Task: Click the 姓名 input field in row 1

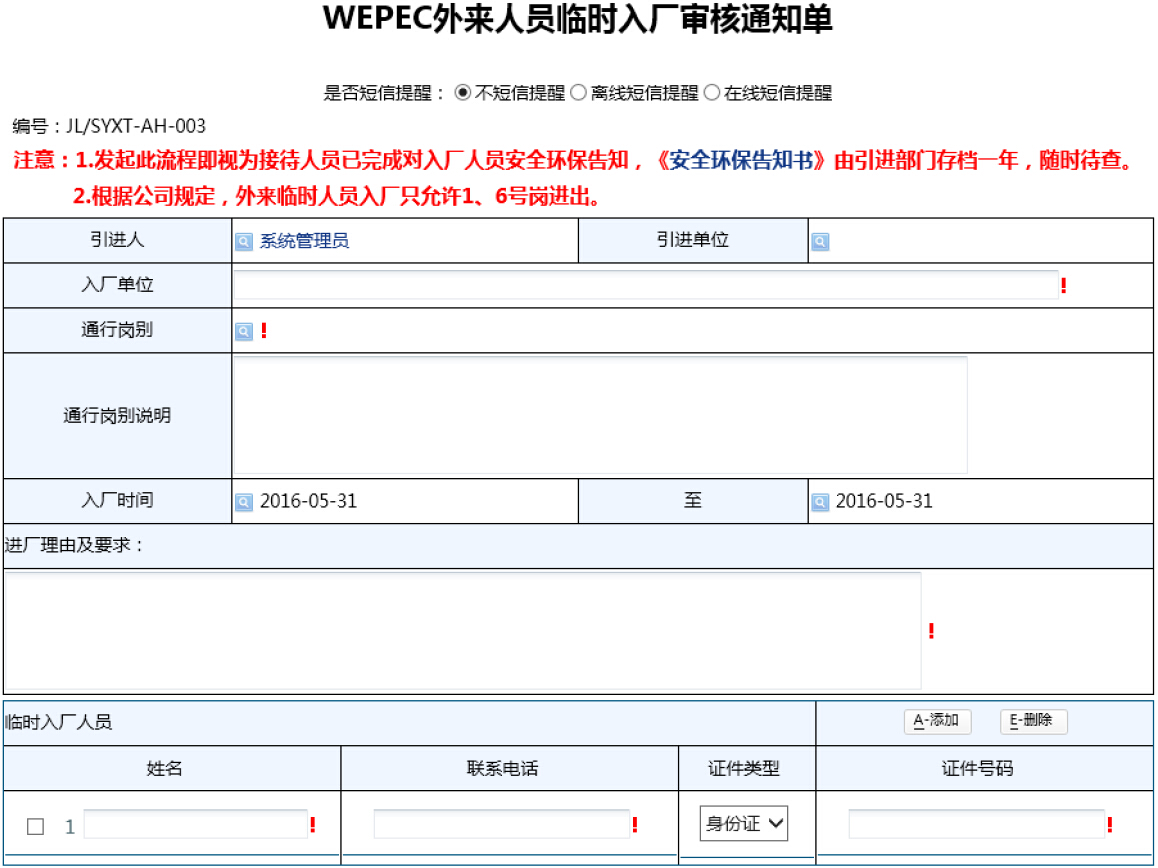Action: coord(196,825)
